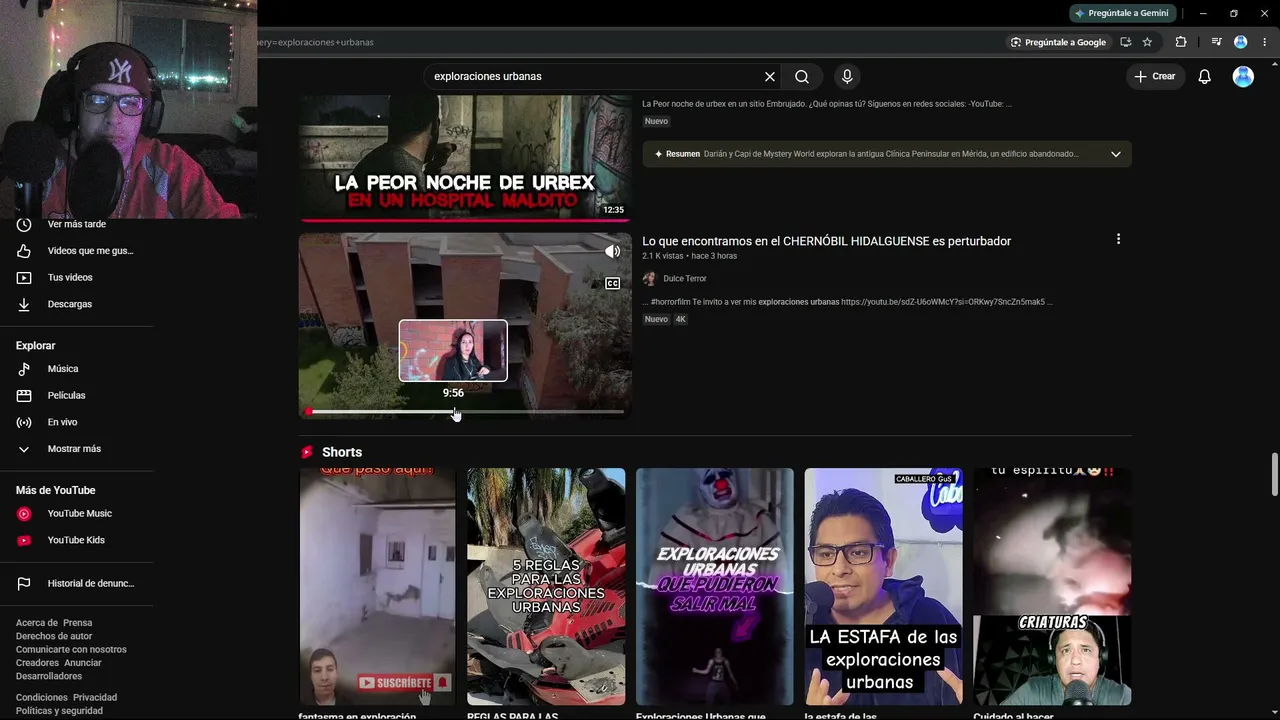Open video titled Lo que encontramos en el CHERNÓBIL HIDALGUENSE

pyautogui.click(x=826, y=241)
